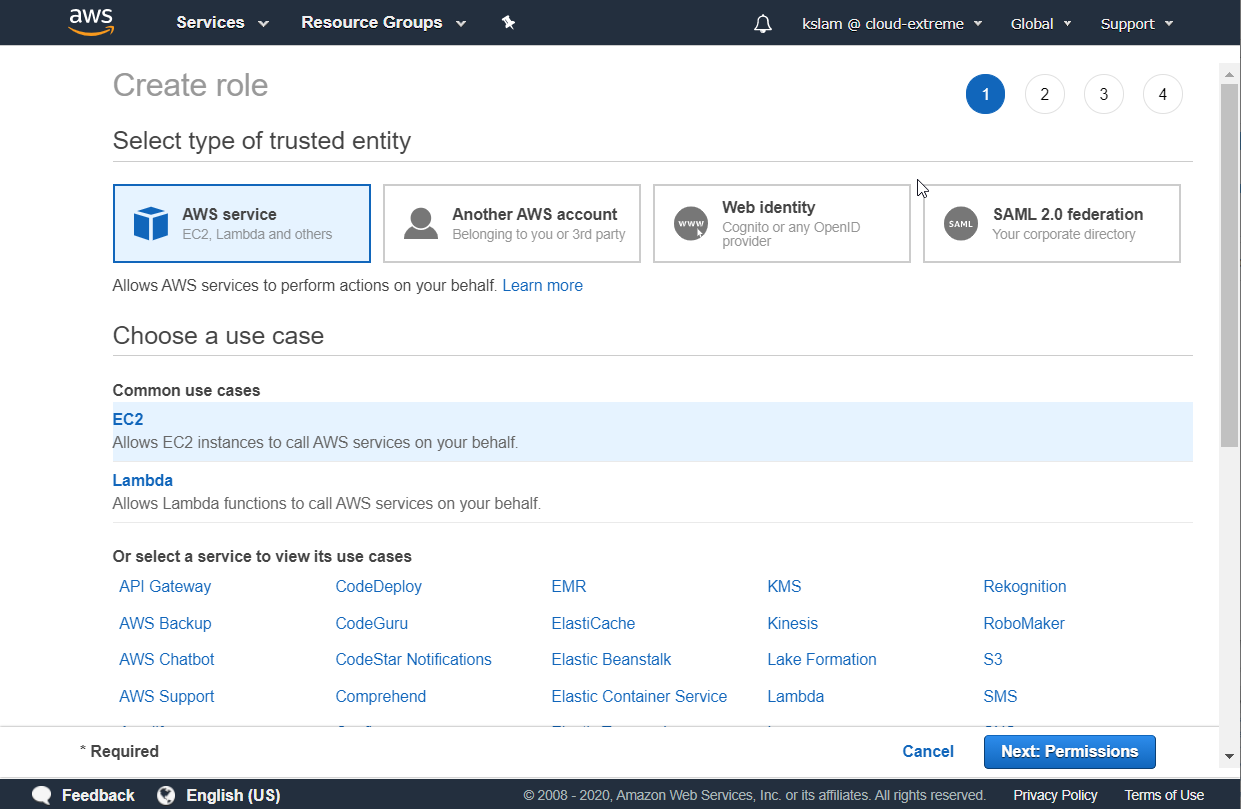This screenshot has width=1241, height=809.
Task: Choose the RoboMaker service
Action: tap(1024, 623)
